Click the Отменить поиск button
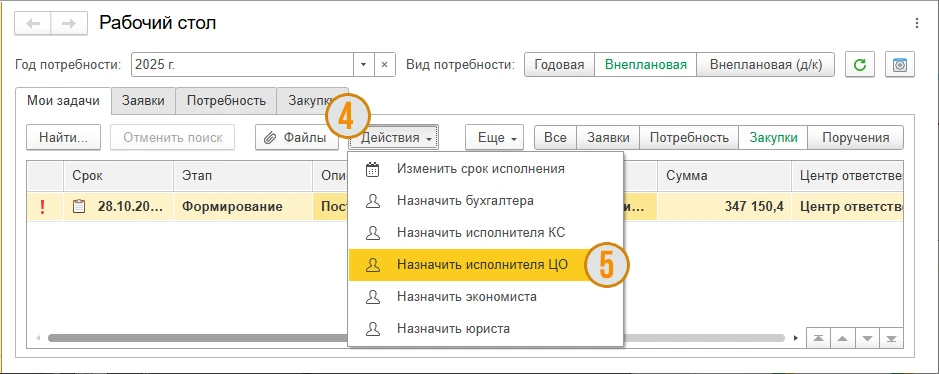The height and width of the screenshot is (374, 939). coord(172,138)
